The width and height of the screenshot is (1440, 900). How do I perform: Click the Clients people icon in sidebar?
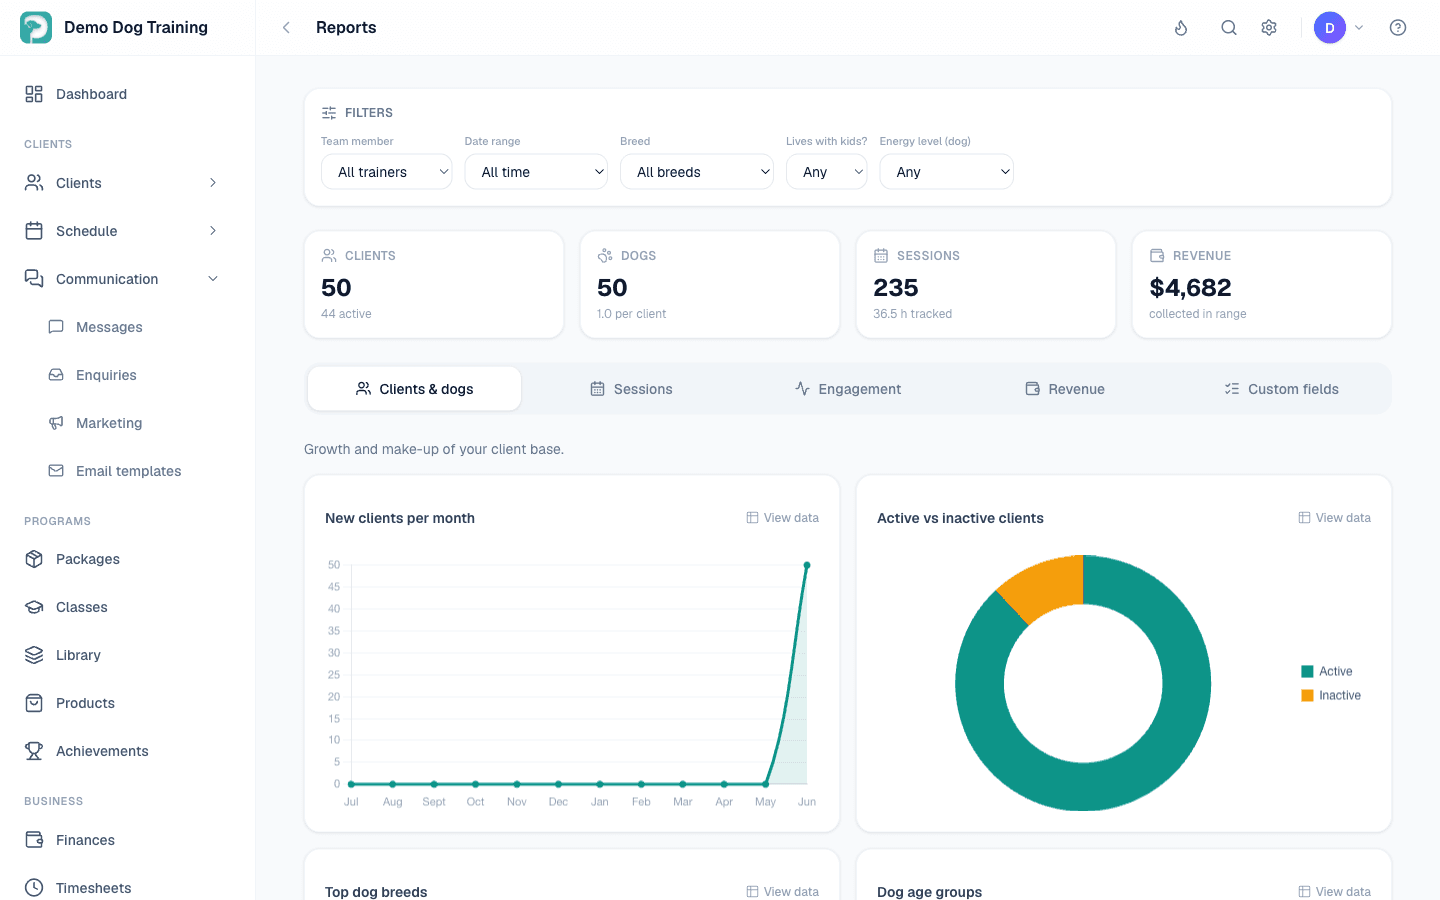pos(34,183)
